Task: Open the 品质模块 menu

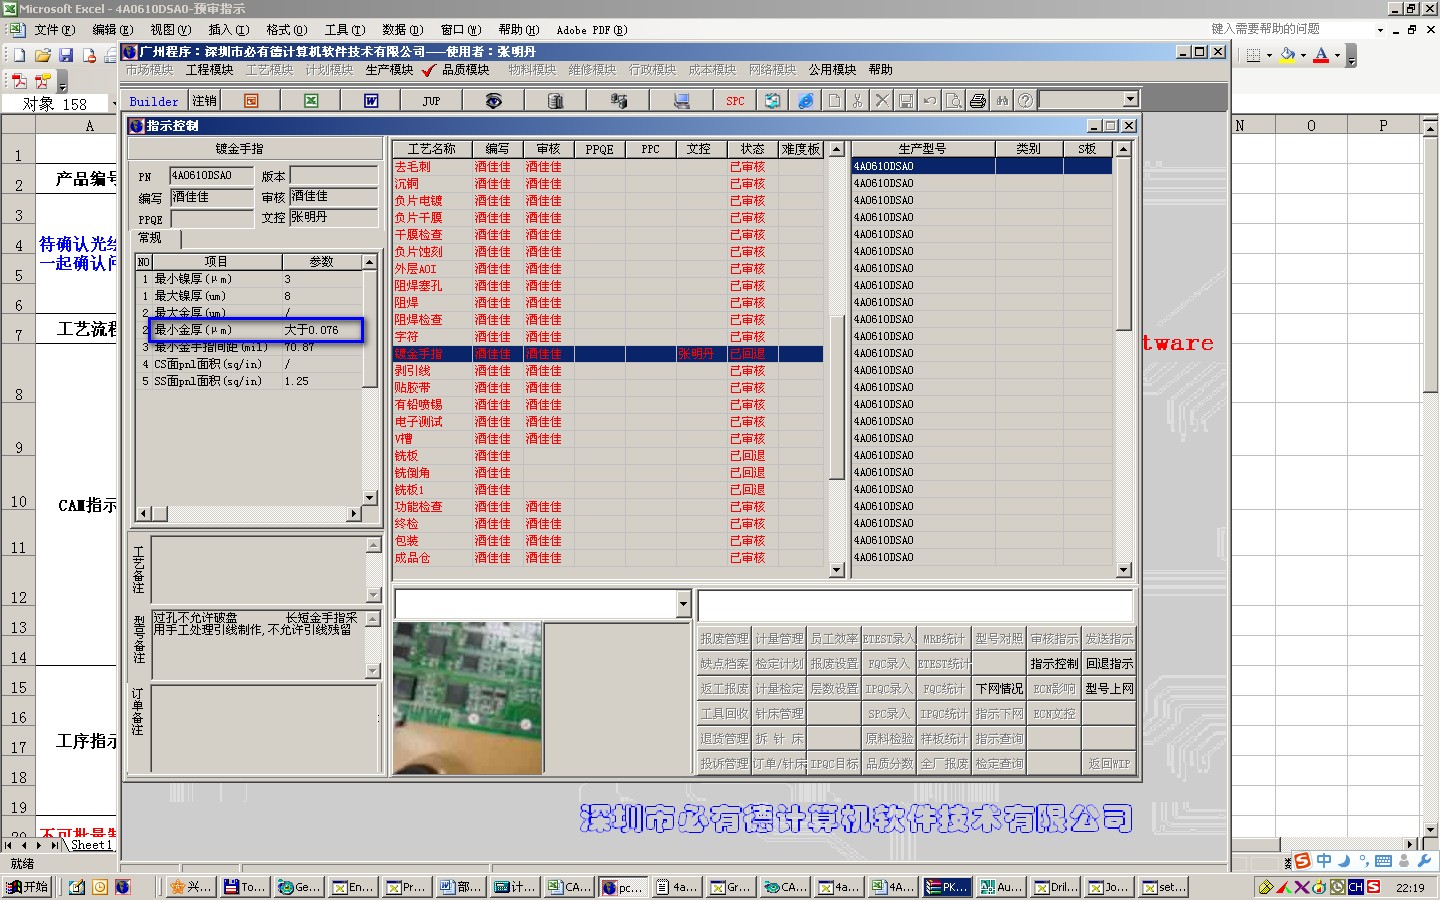Action: (466, 70)
